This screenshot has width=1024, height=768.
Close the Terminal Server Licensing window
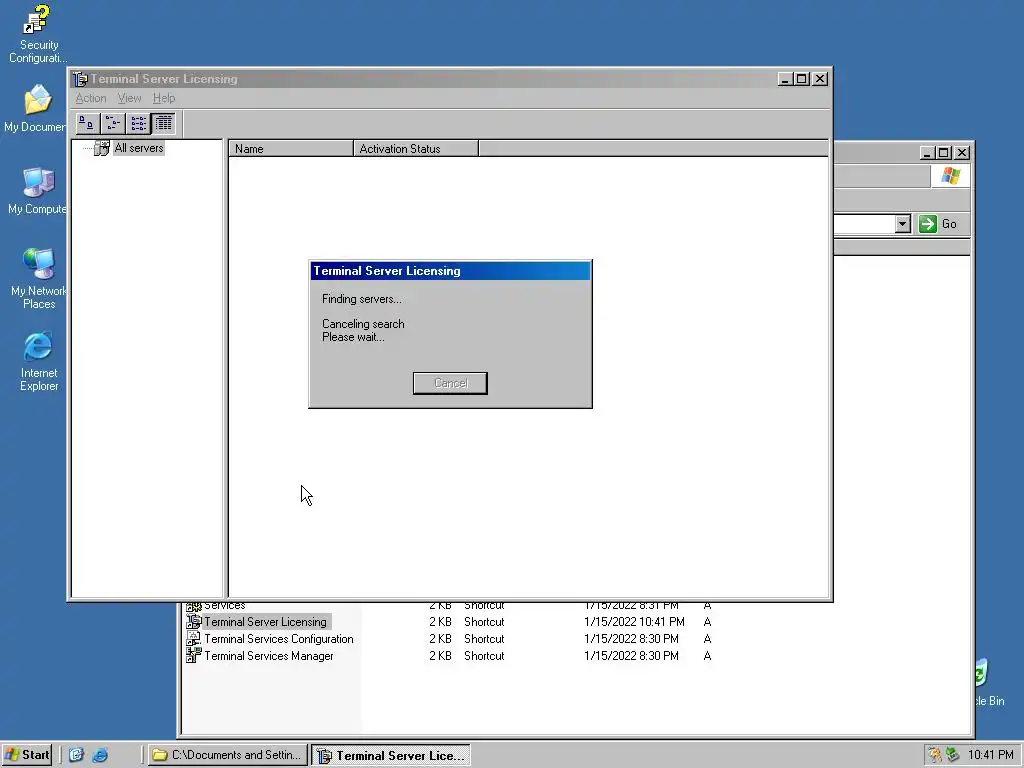820,79
